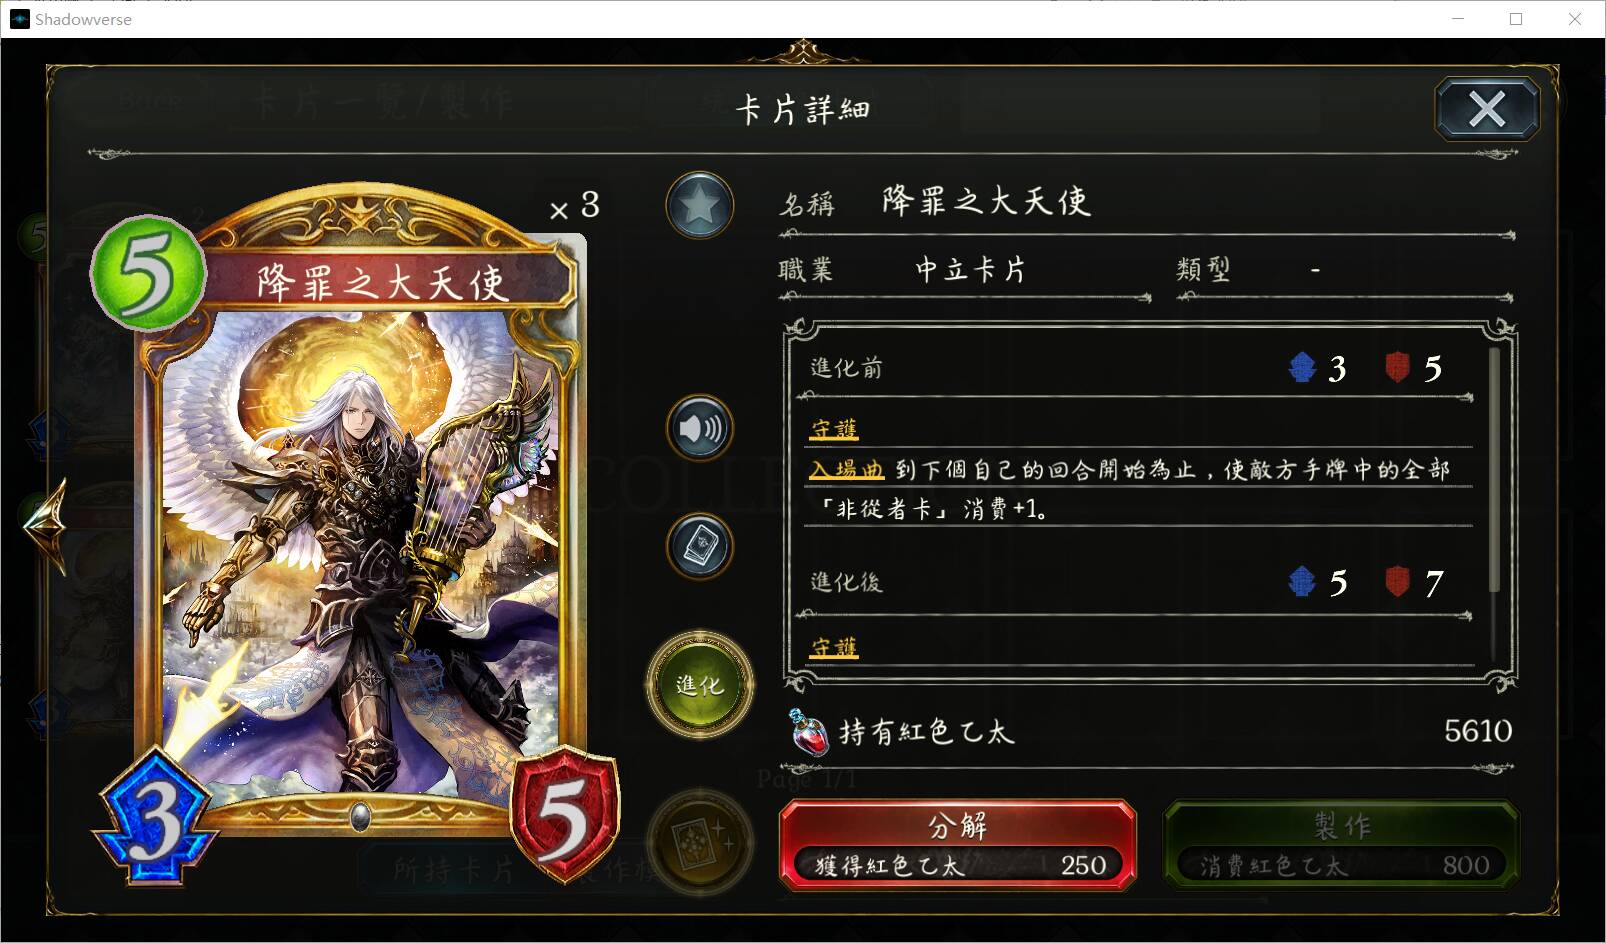Click the 製作 create button
1606x943 pixels.
(x=1342, y=844)
